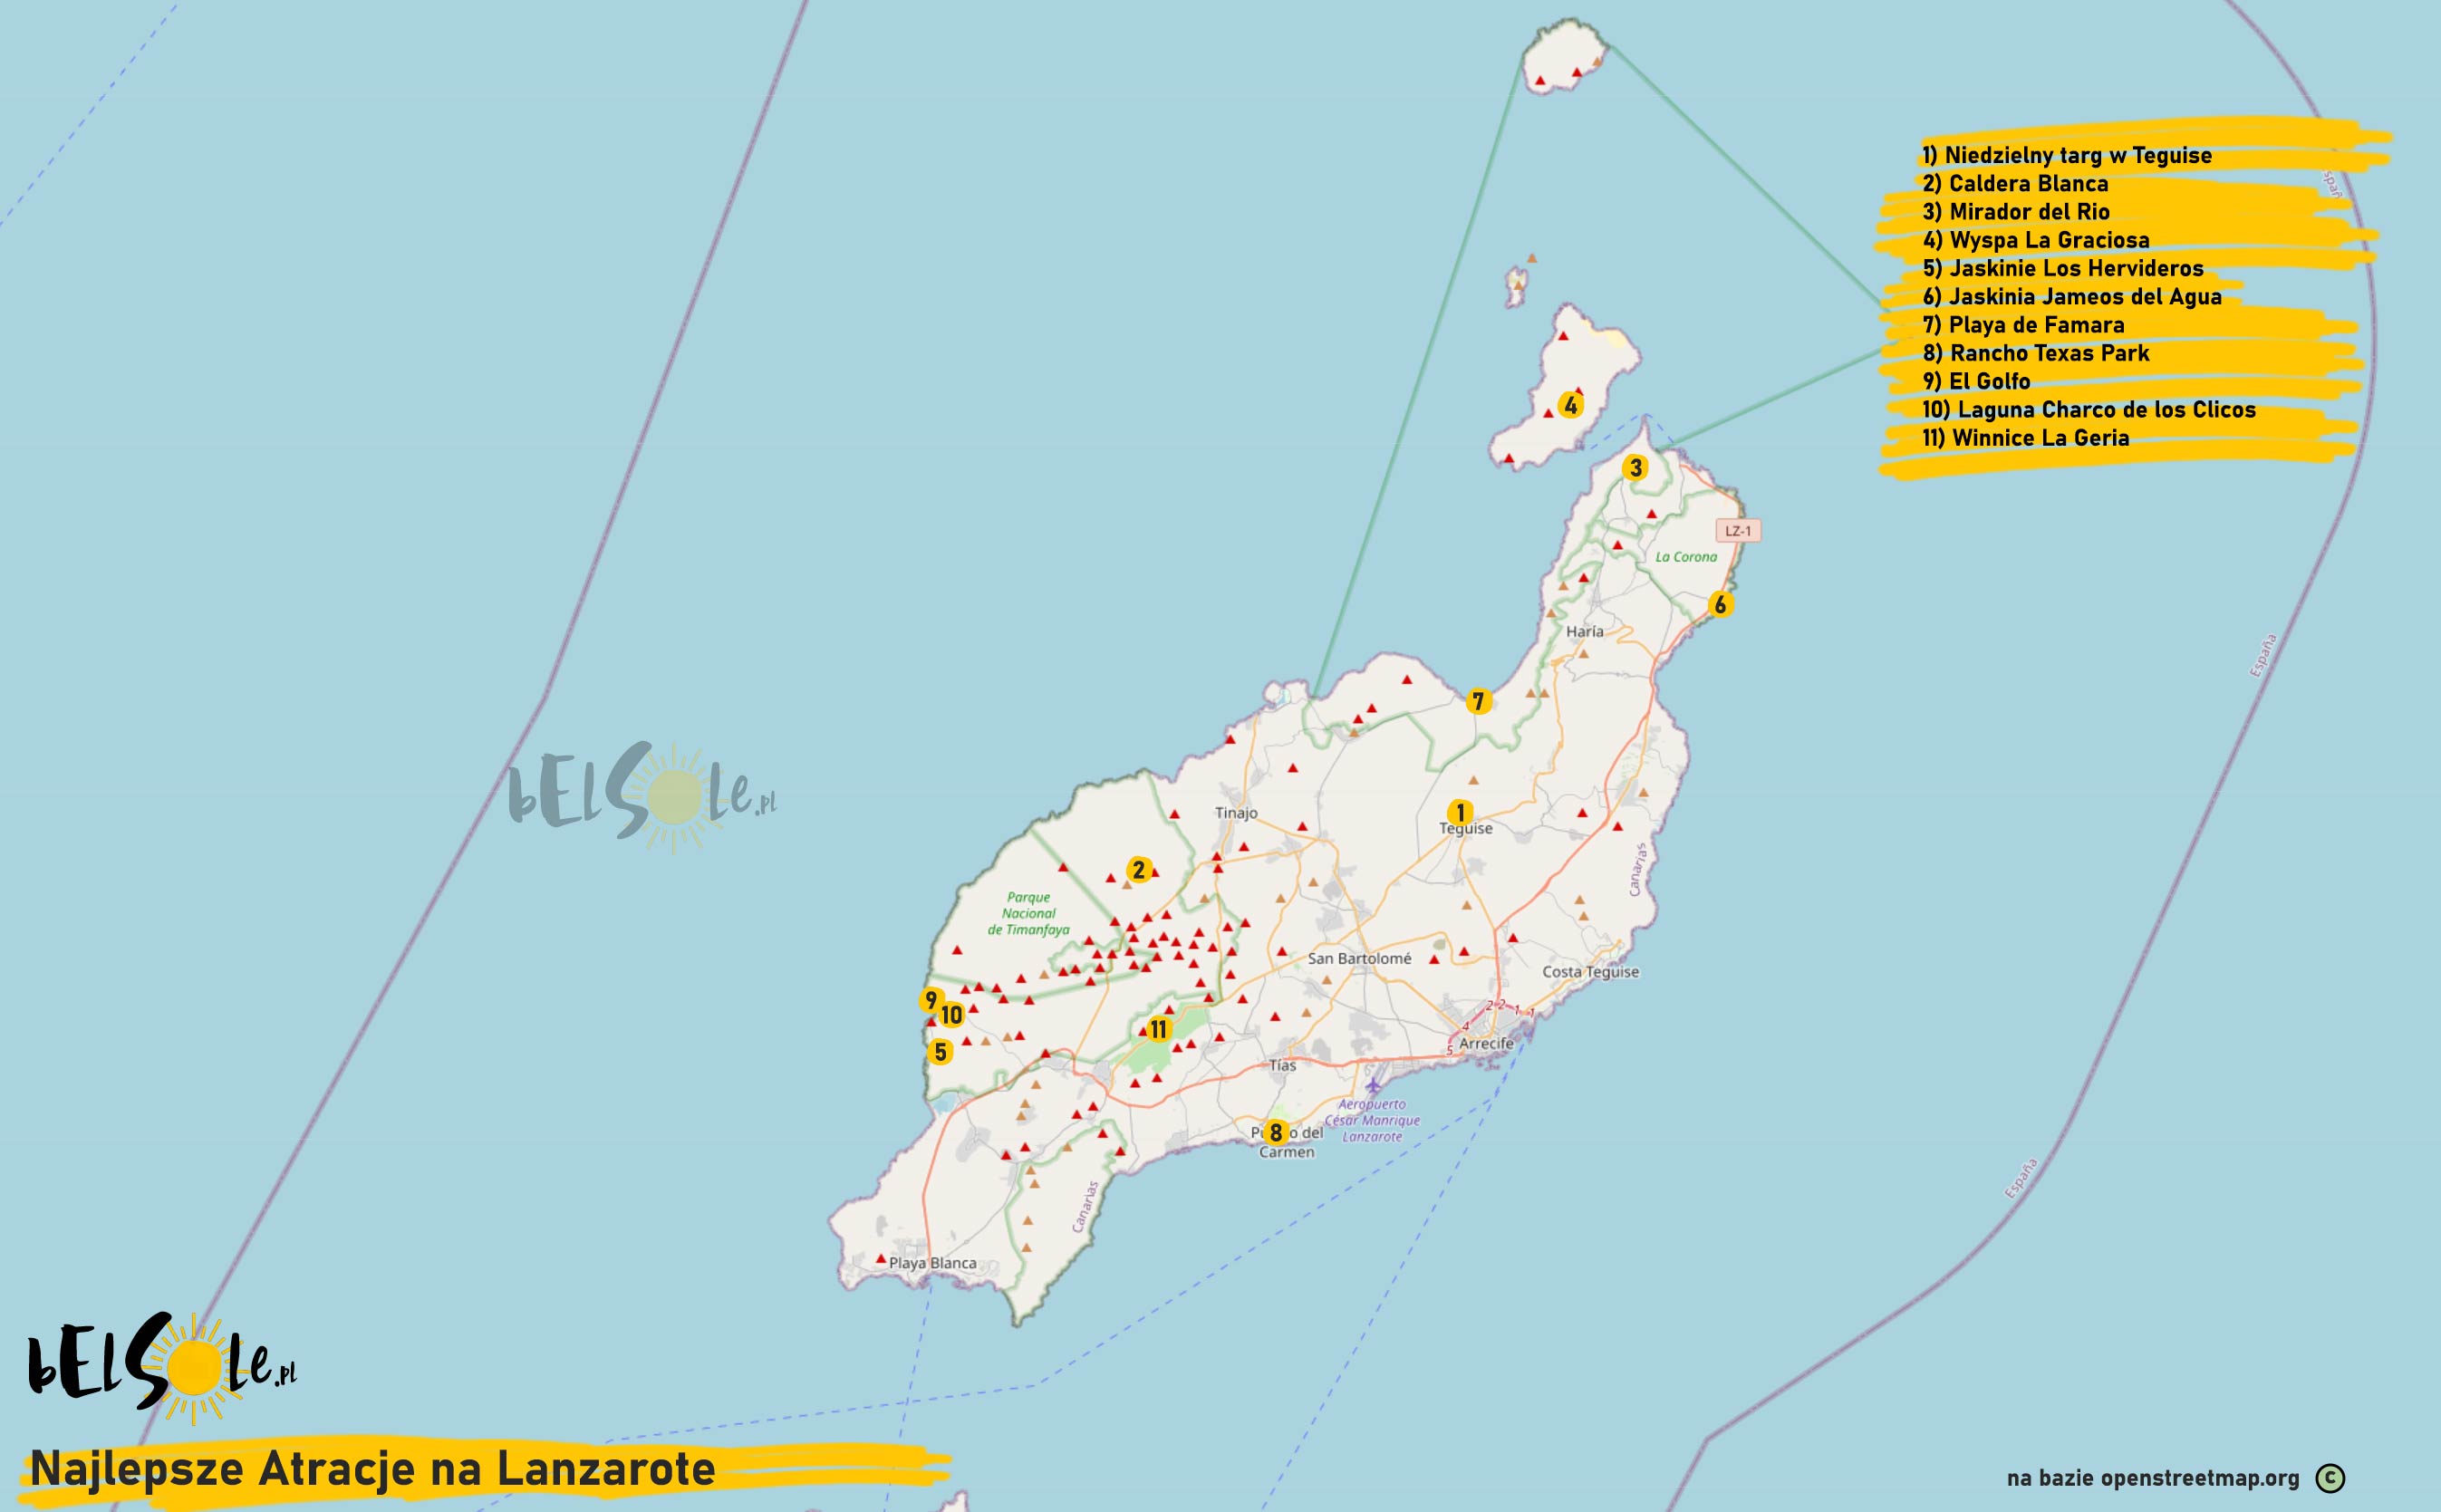
Task: Click yellow marker number 6 on east coast
Action: click(x=1720, y=604)
